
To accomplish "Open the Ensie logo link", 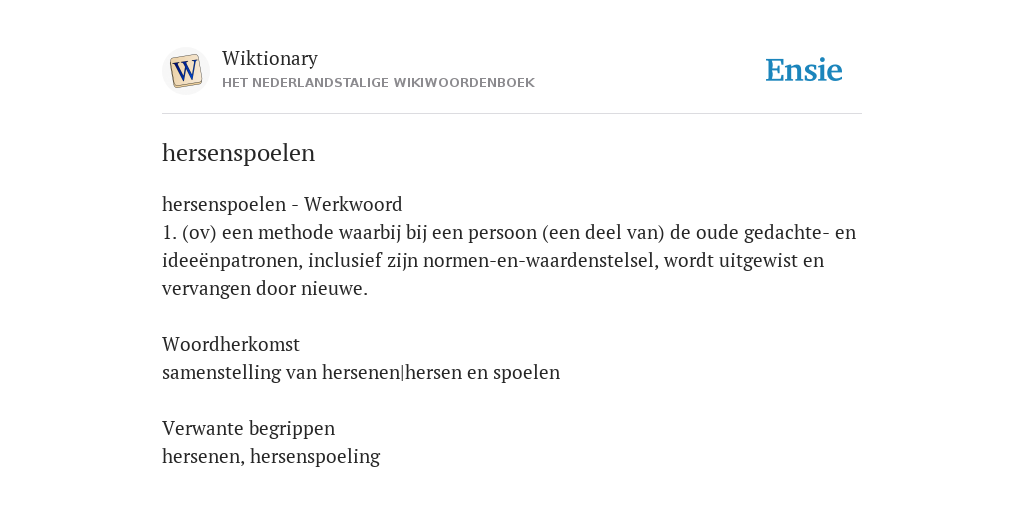I will click(803, 71).
